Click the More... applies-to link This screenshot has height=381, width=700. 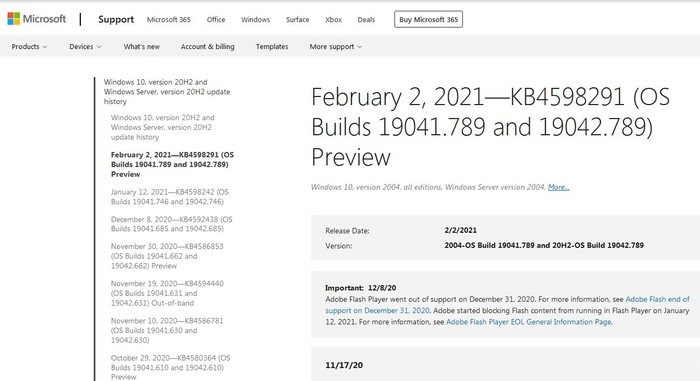[x=558, y=187]
